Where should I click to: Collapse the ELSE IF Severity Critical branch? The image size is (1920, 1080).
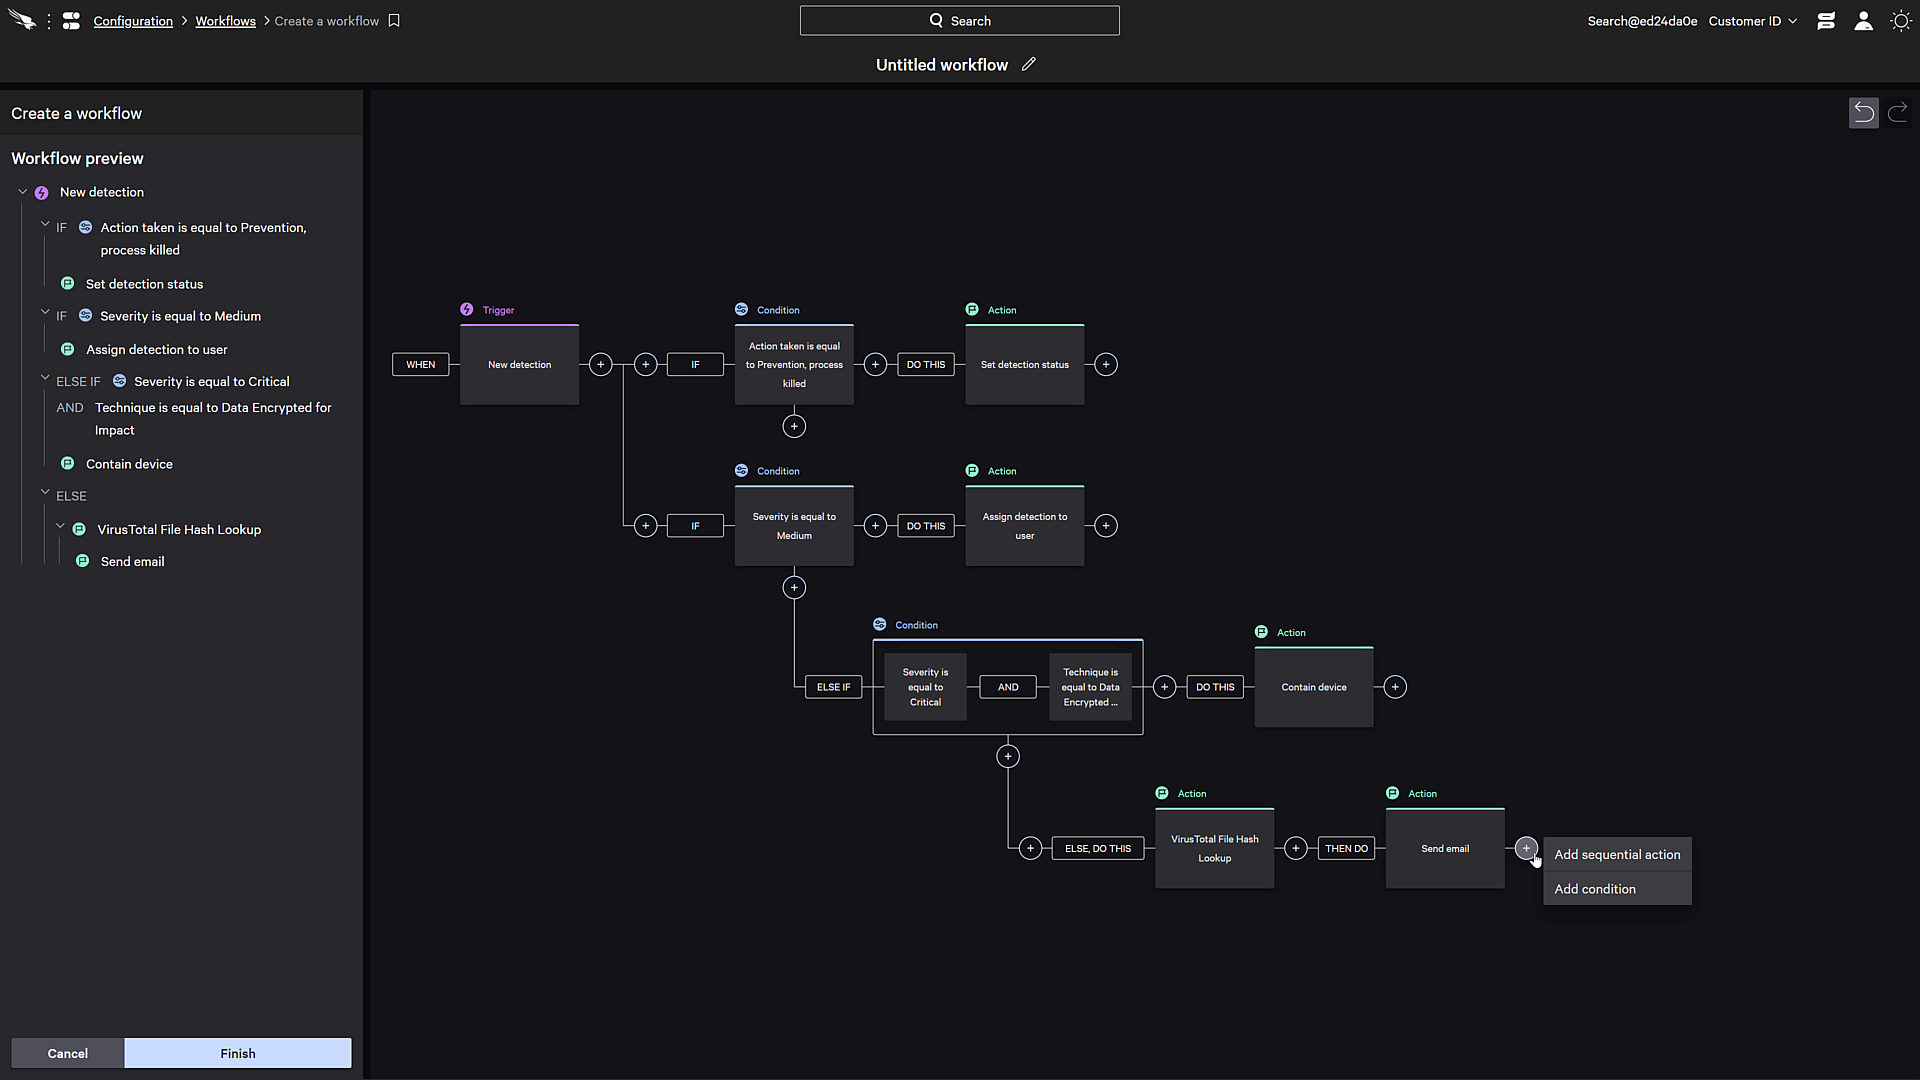point(45,378)
